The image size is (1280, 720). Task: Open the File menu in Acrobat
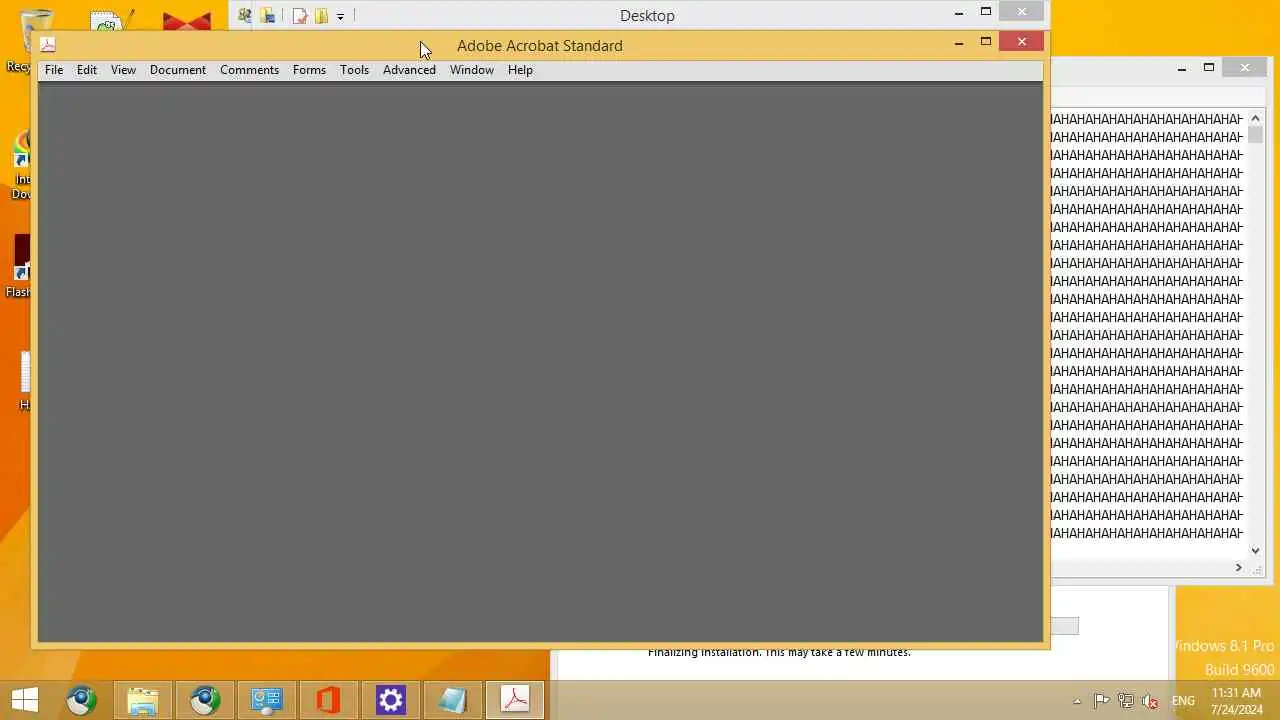tap(54, 70)
